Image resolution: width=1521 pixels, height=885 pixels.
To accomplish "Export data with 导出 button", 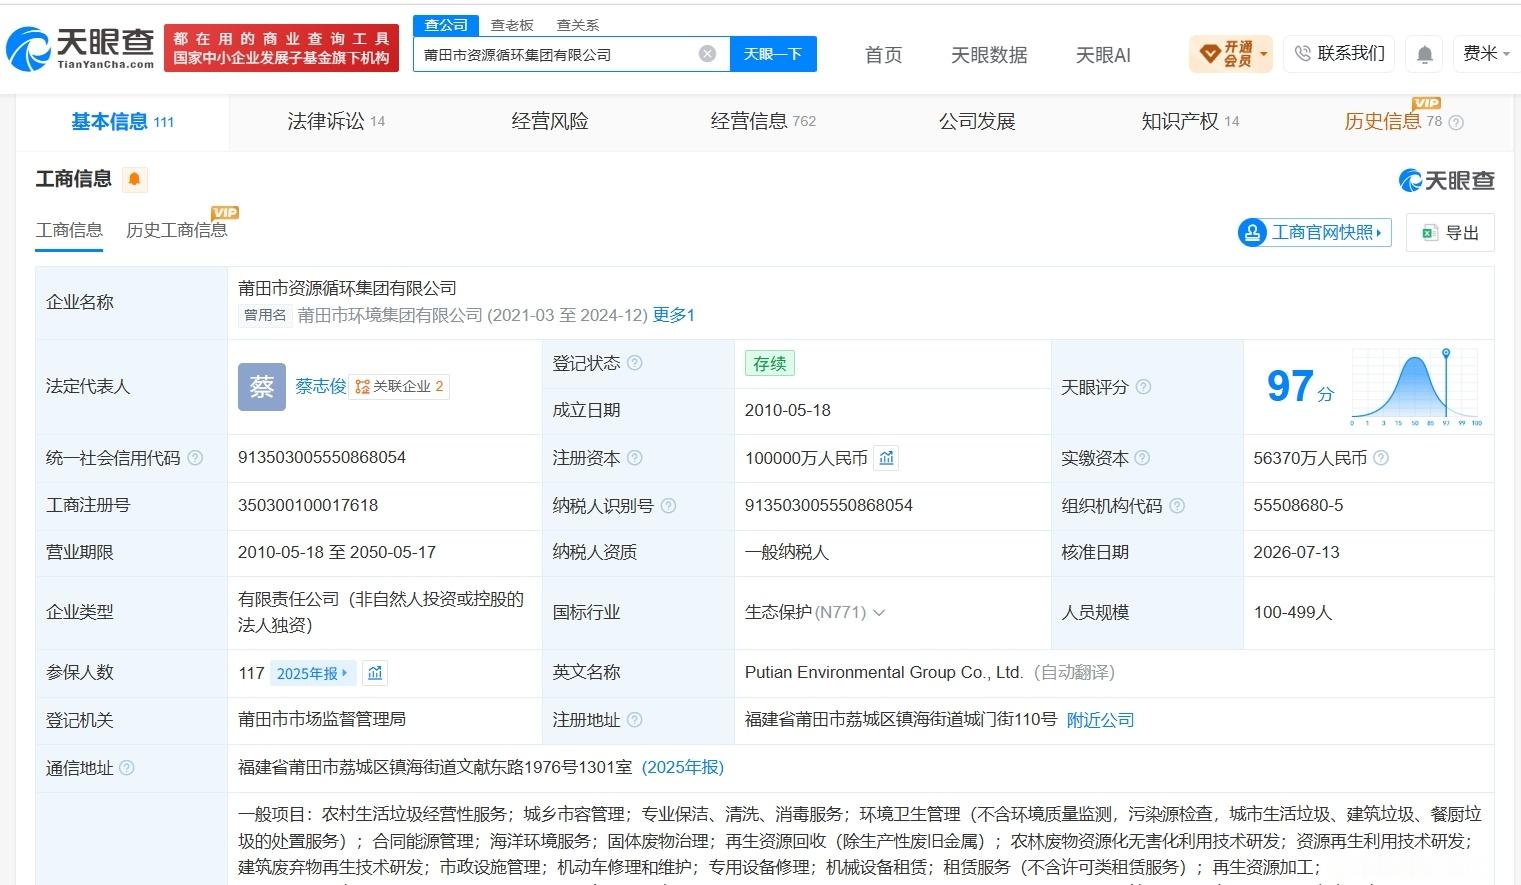I will [x=1450, y=232].
